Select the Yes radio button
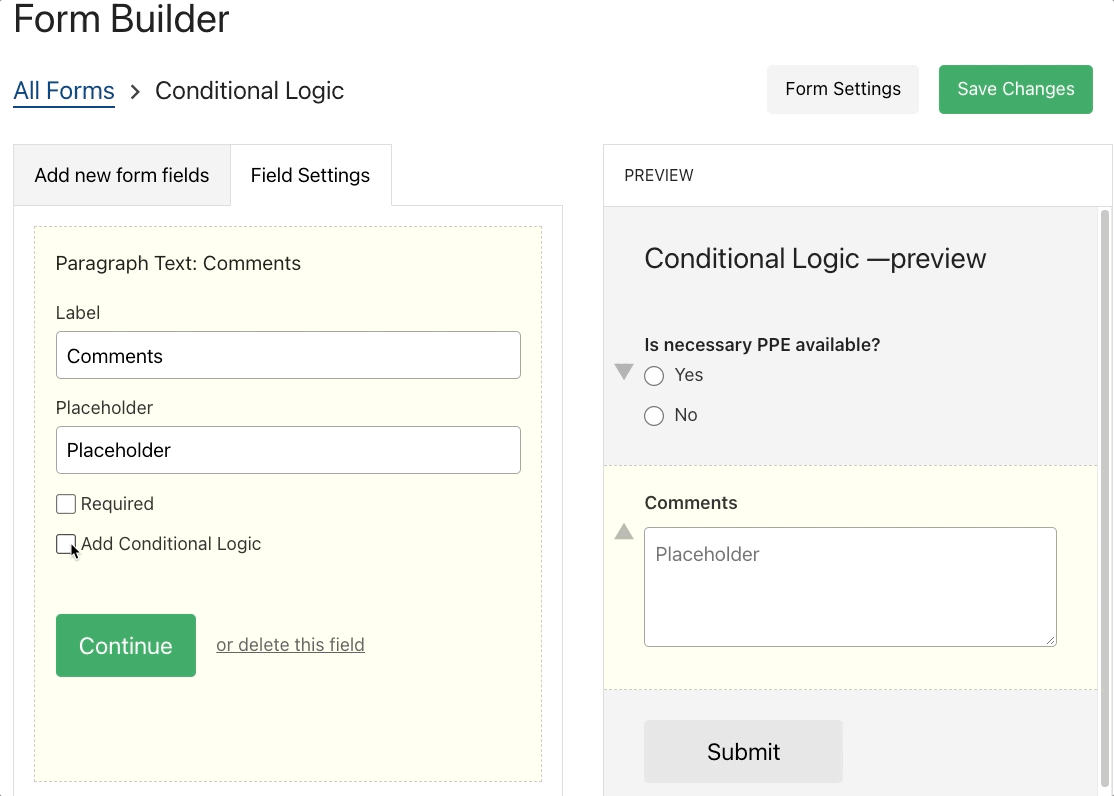This screenshot has height=796, width=1114. tap(654, 375)
